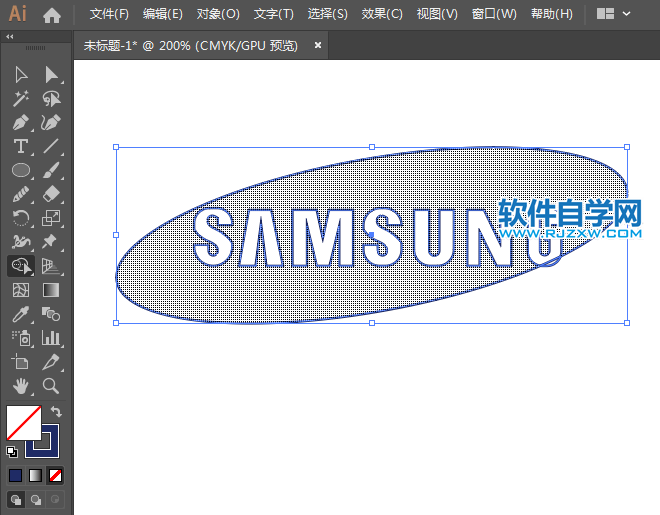Choose the Column Graph tool

click(51, 338)
